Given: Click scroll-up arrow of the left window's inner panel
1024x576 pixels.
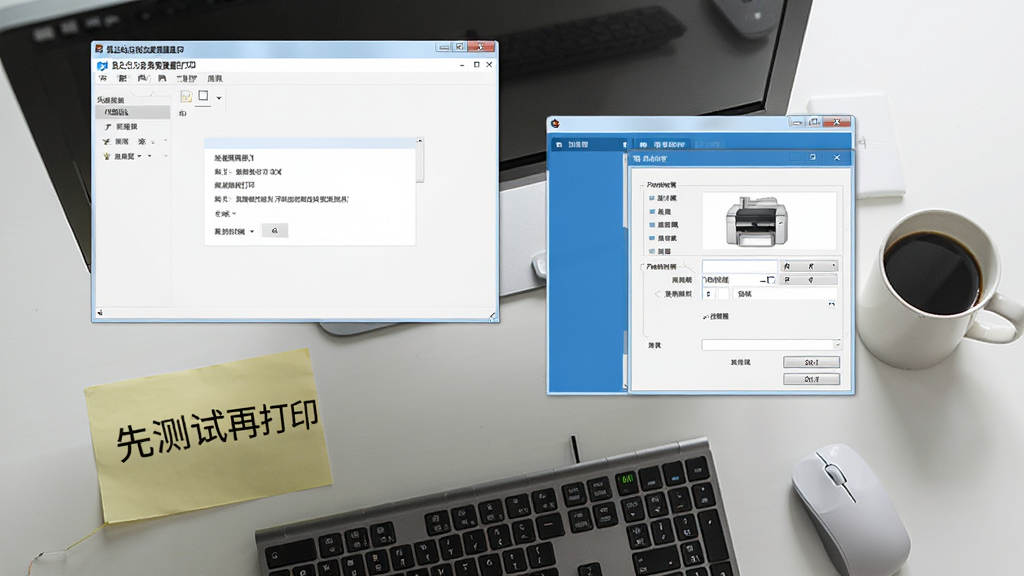Looking at the screenshot, I should (419, 140).
